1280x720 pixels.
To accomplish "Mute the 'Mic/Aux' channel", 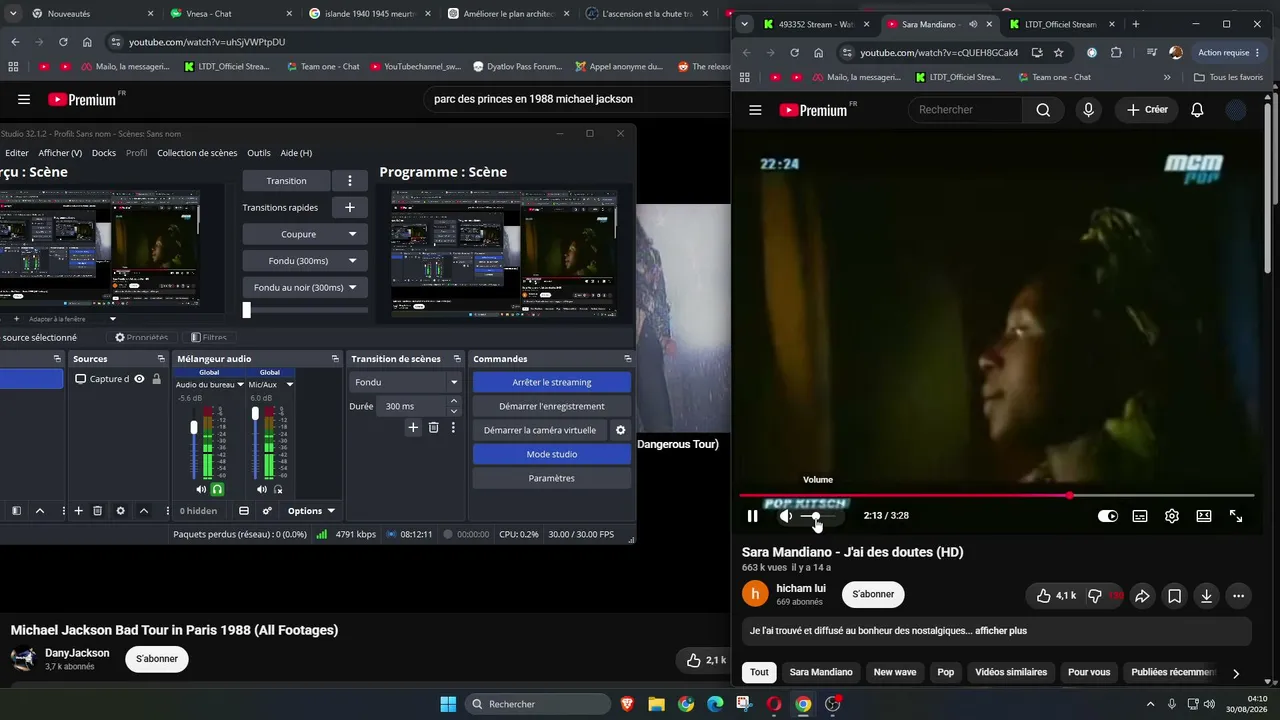I will pos(262,490).
